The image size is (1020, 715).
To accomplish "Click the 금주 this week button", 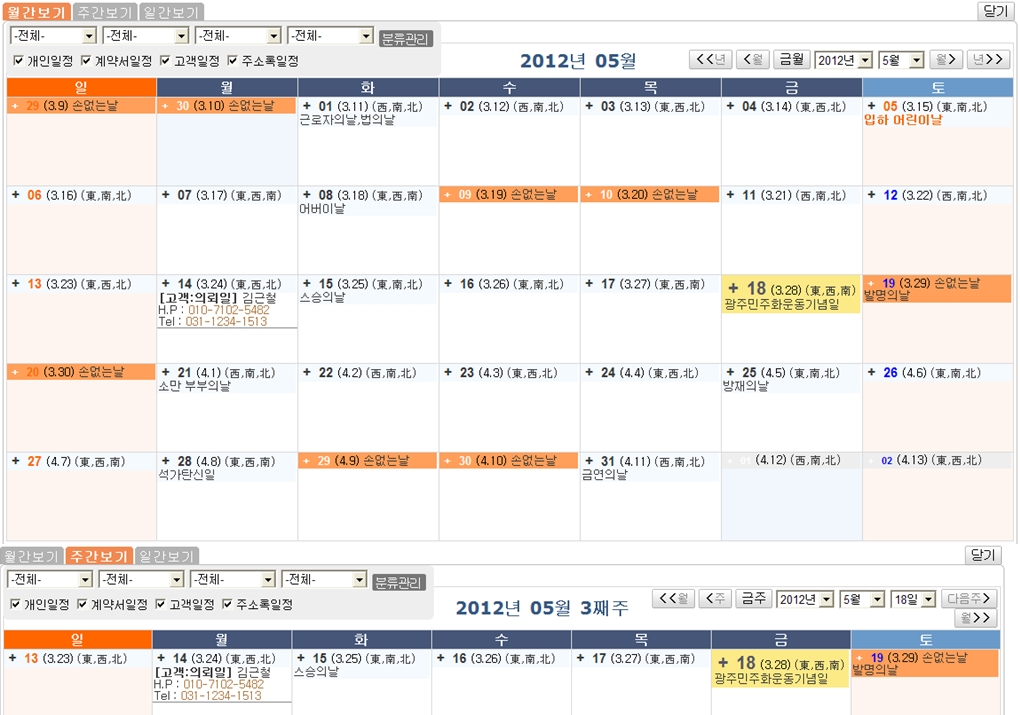I will pos(753,599).
